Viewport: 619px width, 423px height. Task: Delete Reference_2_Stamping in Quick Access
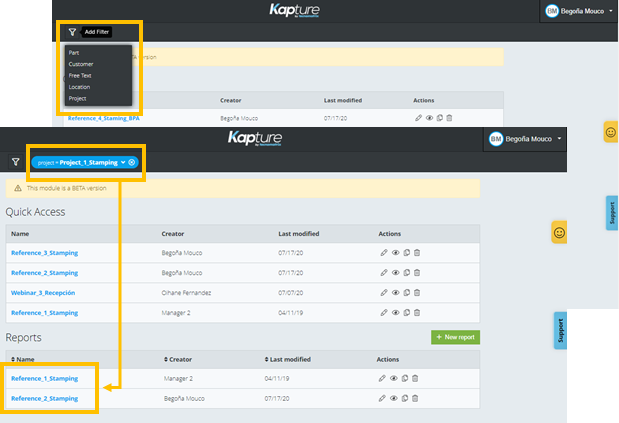pos(417,273)
